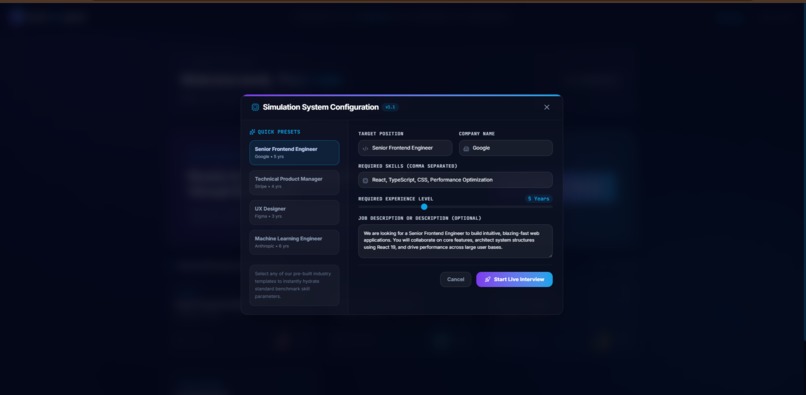Viewport: 806px width, 395px height.
Task: Focus the Target Position input field
Action: (x=405, y=148)
